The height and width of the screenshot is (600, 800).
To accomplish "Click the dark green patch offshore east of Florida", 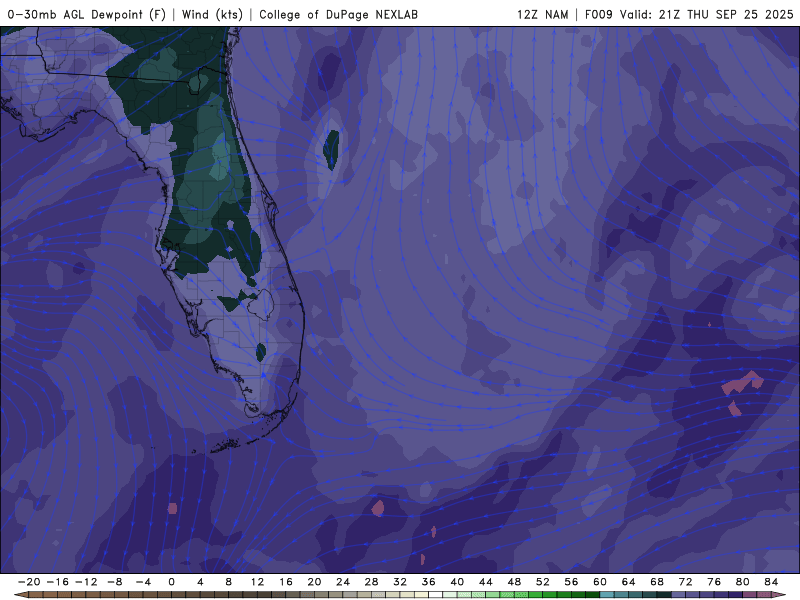I will tap(331, 149).
